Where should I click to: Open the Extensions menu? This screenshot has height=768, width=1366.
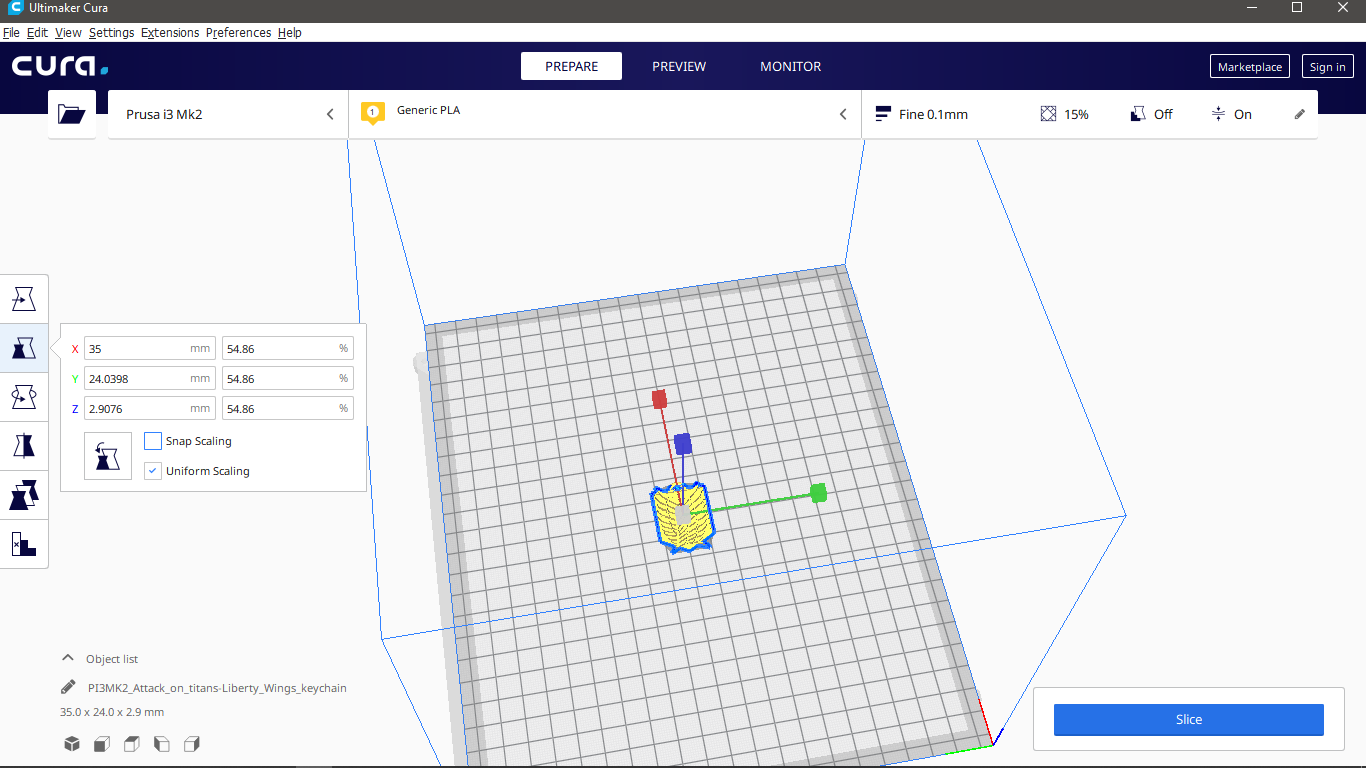click(170, 33)
